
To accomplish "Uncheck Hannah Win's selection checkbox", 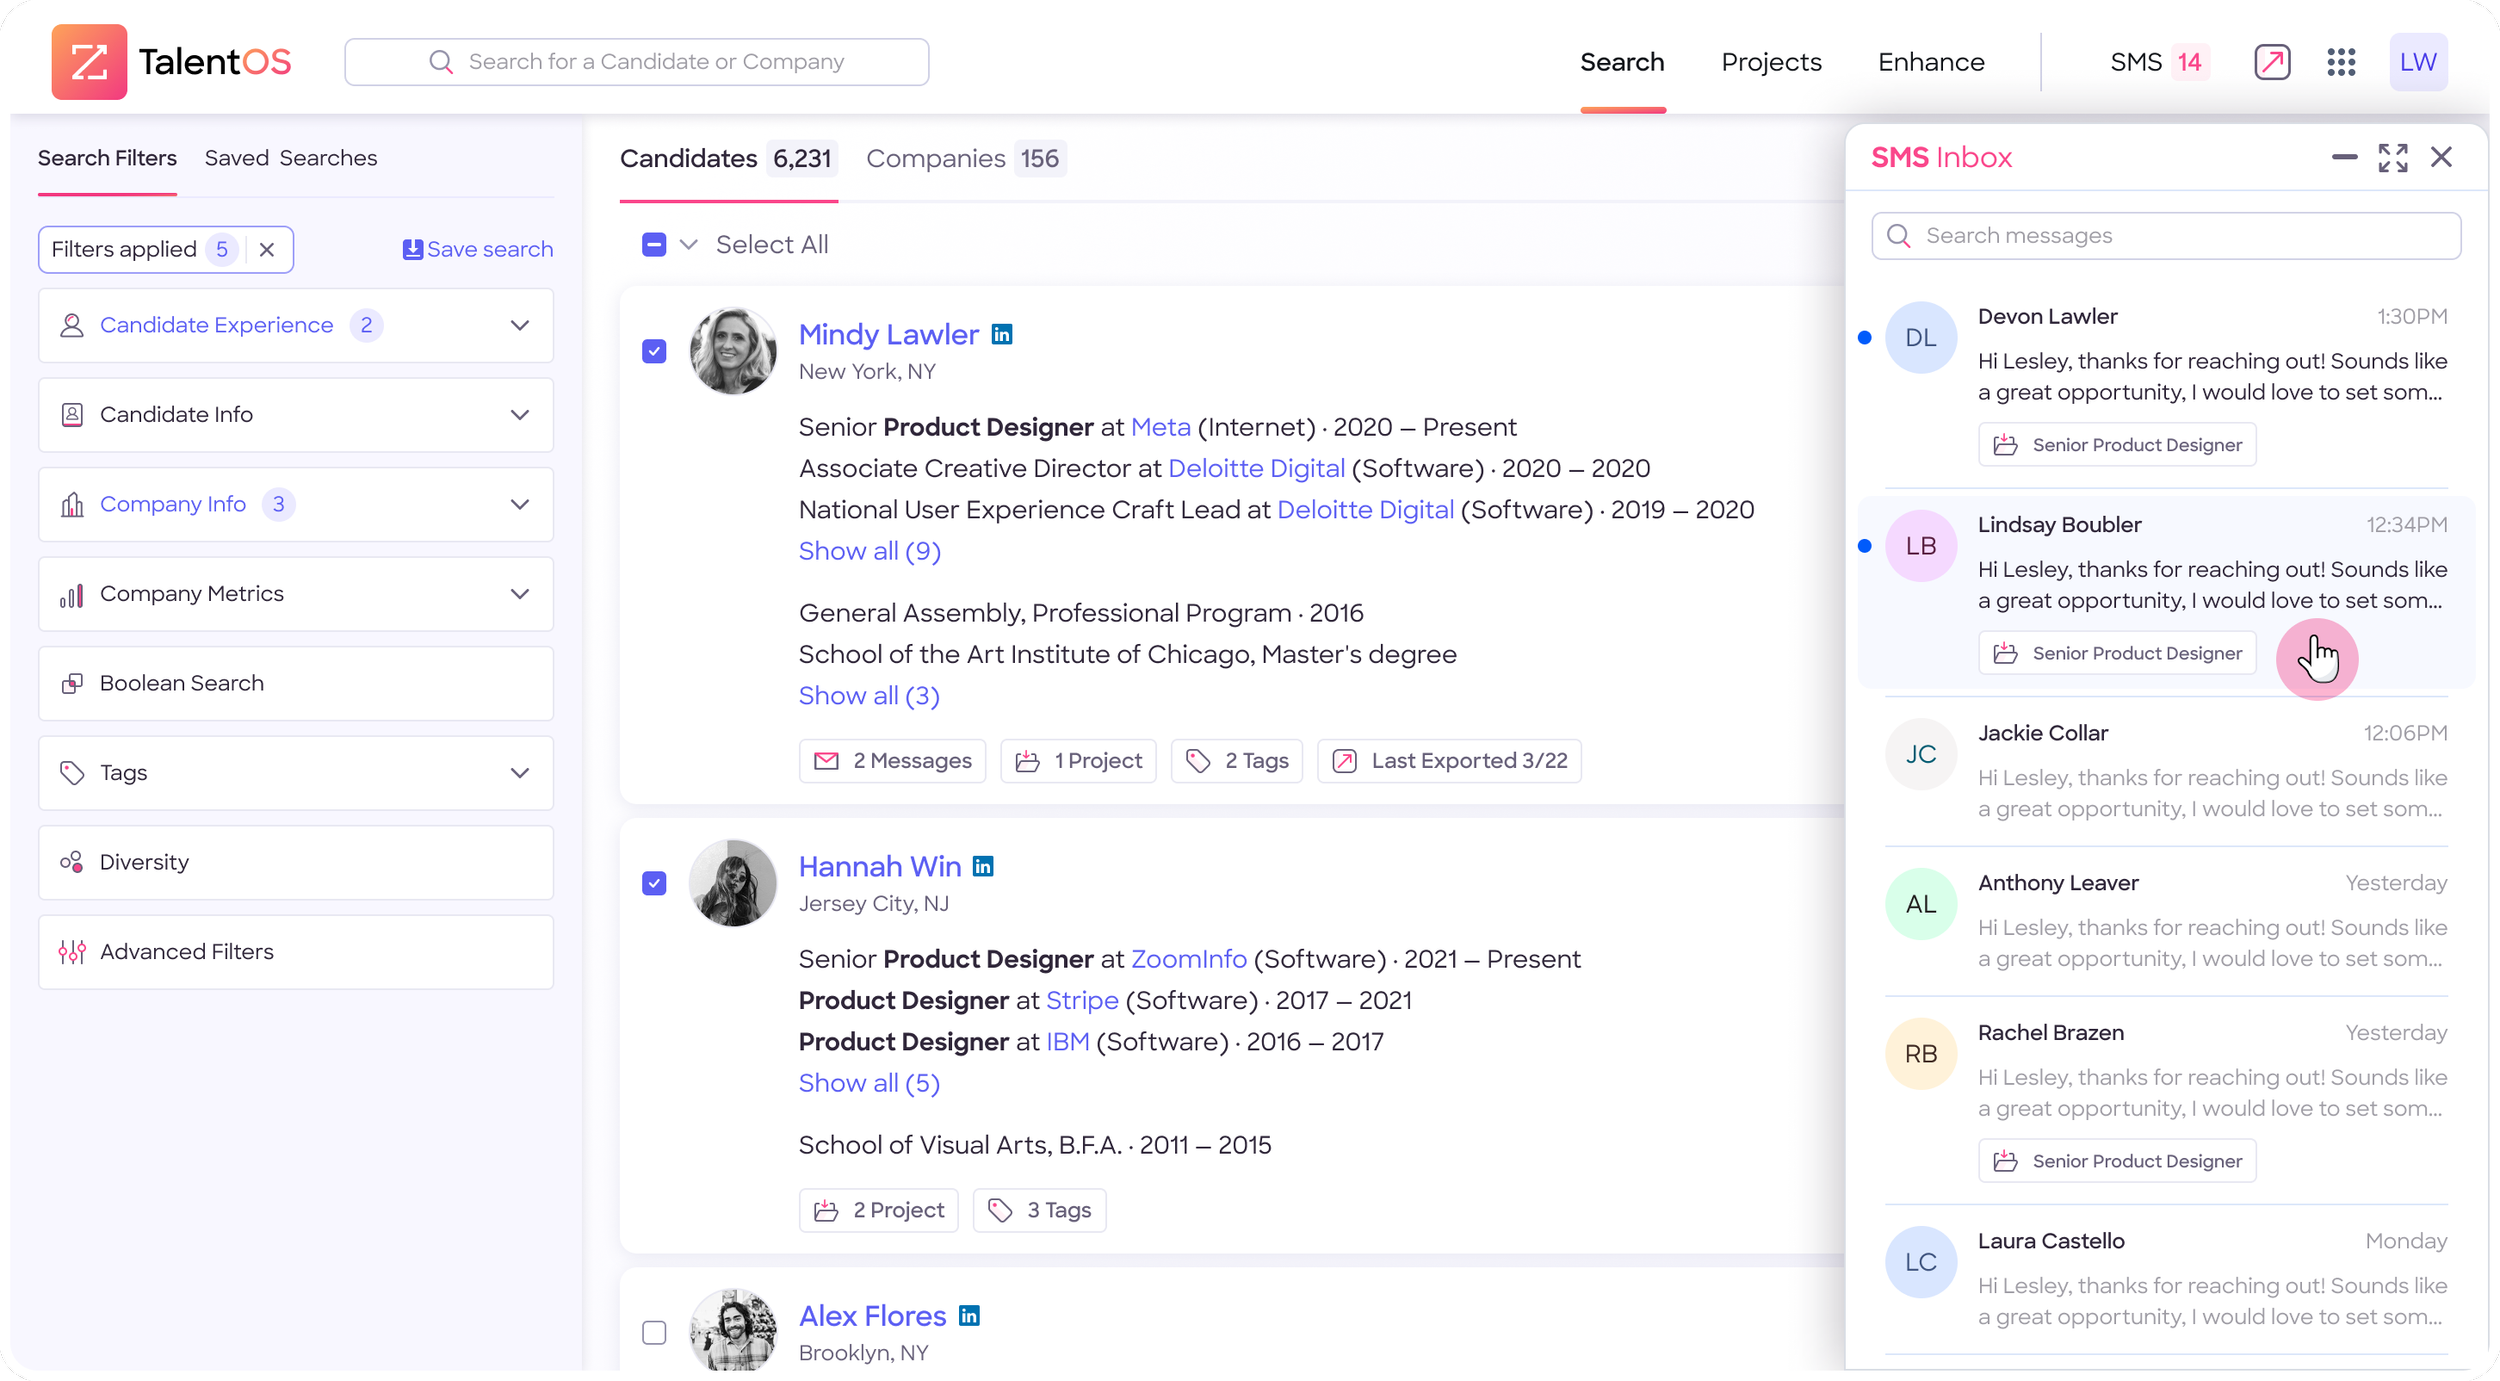I will coord(654,884).
